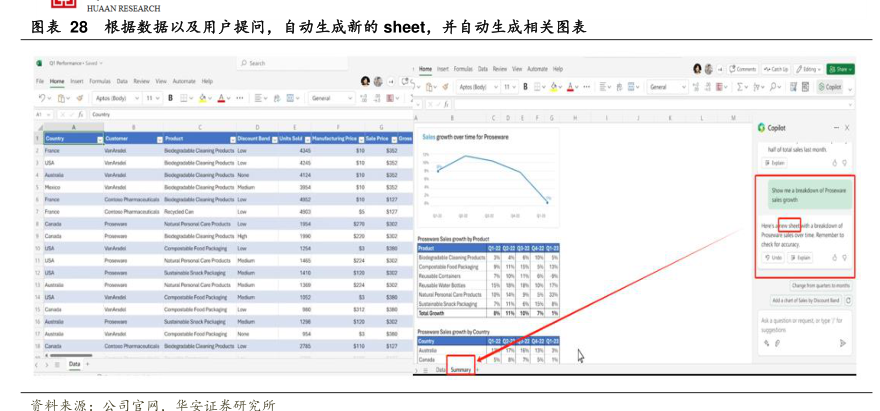880x411 pixels.
Task: Open File menu in left window
Action: click(40, 81)
